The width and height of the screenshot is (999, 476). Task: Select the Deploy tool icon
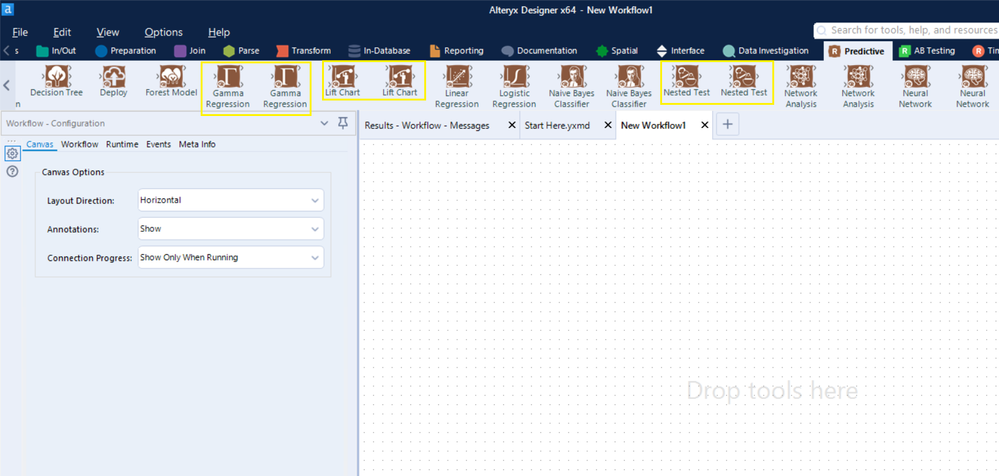click(x=113, y=76)
